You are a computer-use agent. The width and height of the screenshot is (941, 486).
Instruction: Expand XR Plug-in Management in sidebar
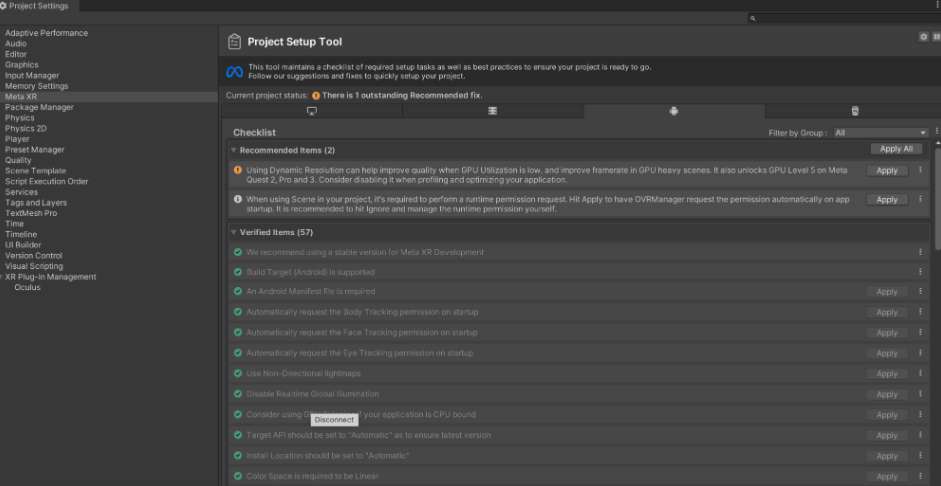(50, 277)
